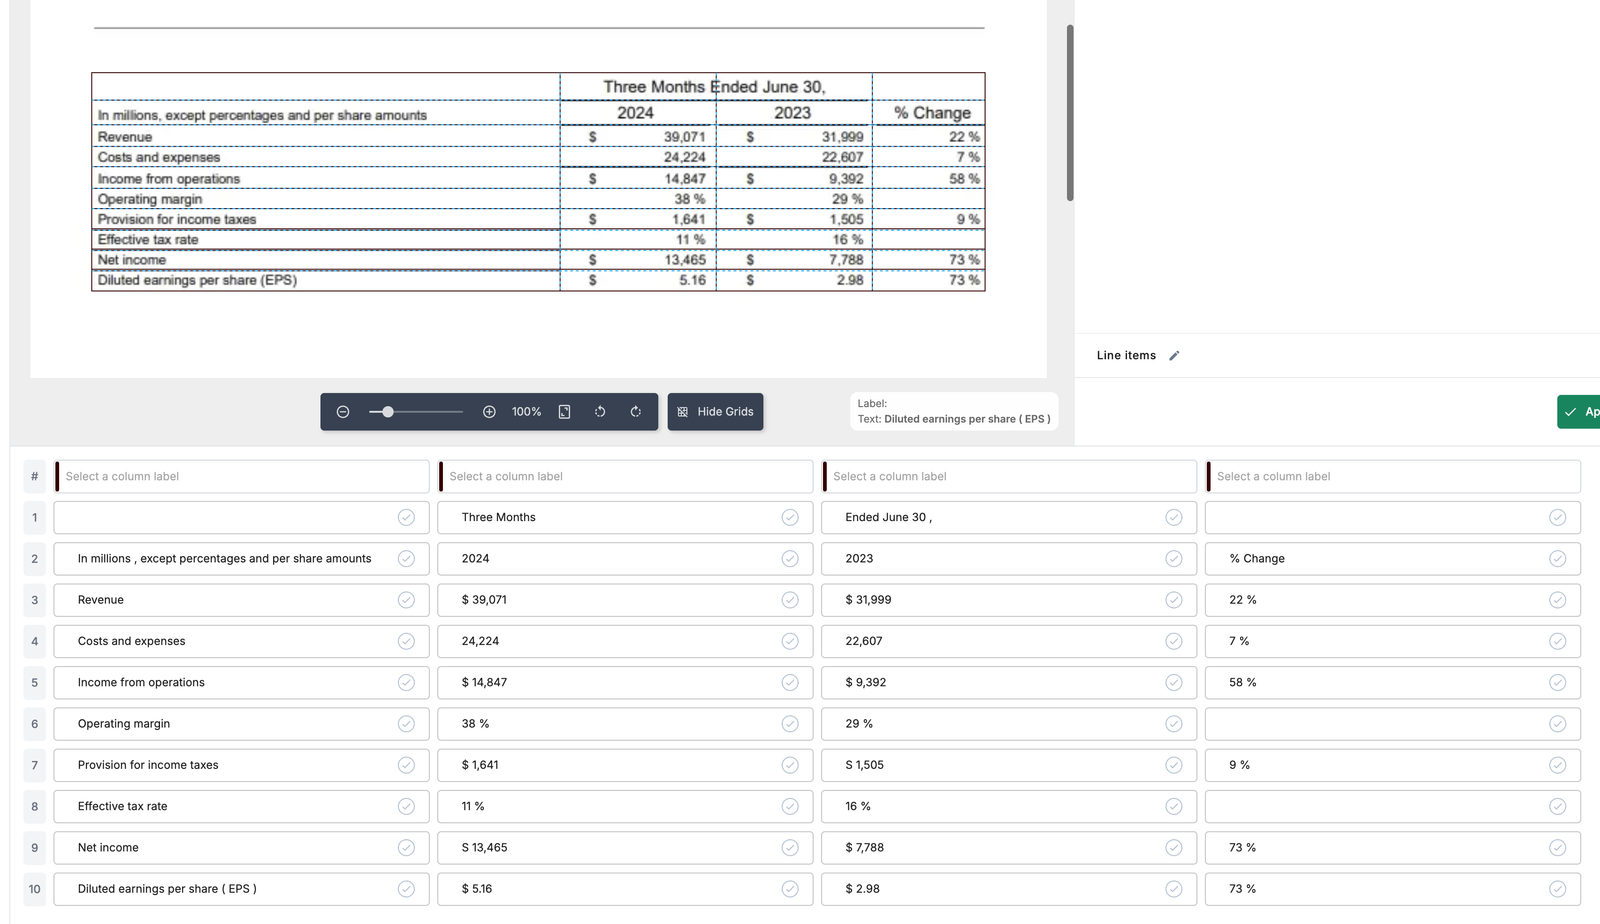Click the zoom in plus icon

(x=489, y=411)
